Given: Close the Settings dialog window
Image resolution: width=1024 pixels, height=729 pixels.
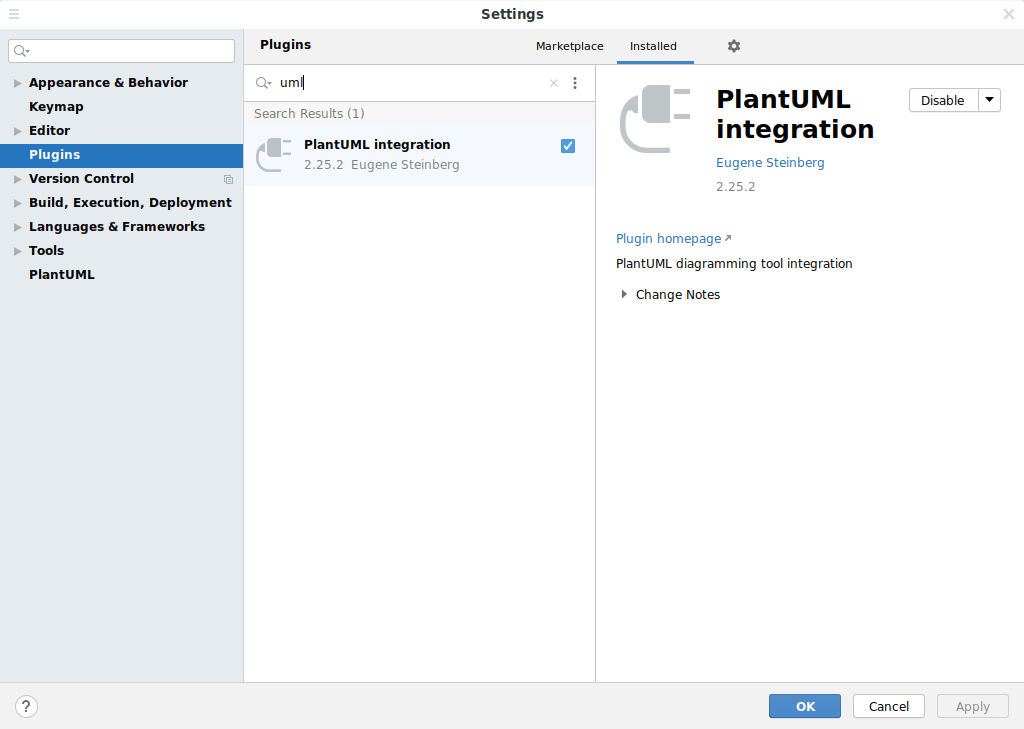Looking at the screenshot, I should (1008, 14).
